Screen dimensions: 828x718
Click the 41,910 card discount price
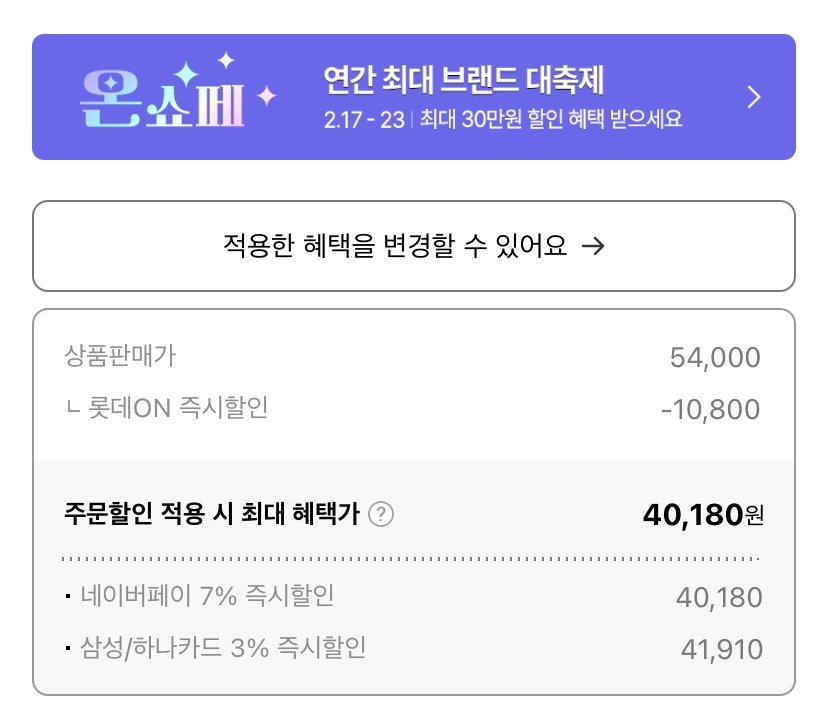click(720, 650)
